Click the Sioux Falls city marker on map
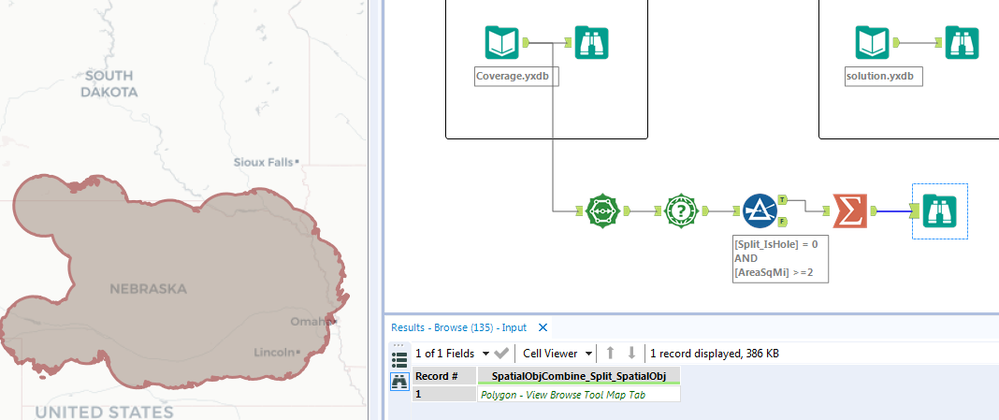This screenshot has width=999, height=420. point(296,162)
